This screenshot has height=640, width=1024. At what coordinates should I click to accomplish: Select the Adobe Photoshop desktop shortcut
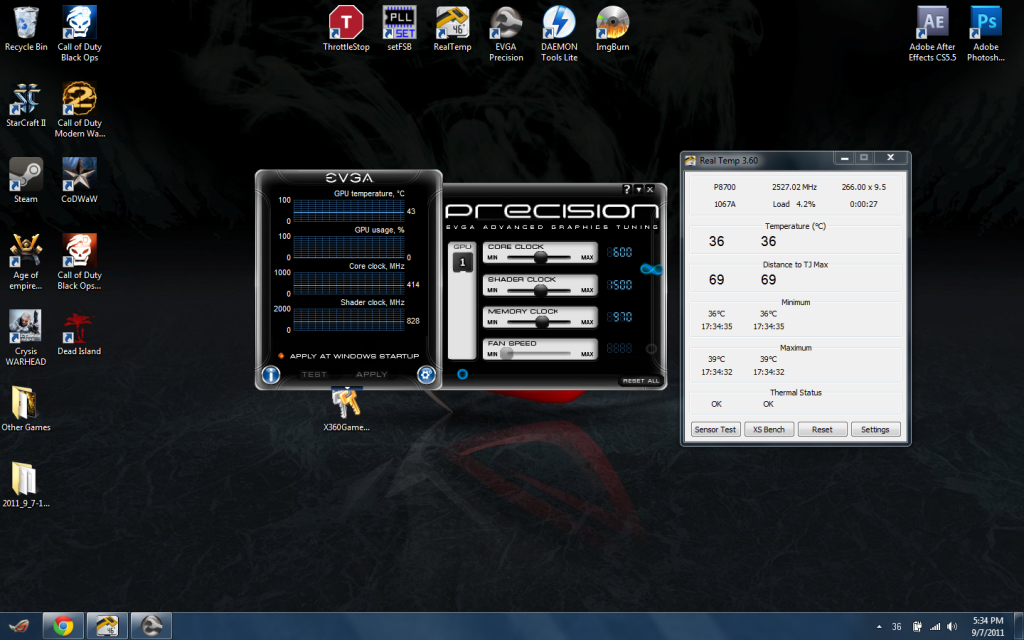[986, 34]
